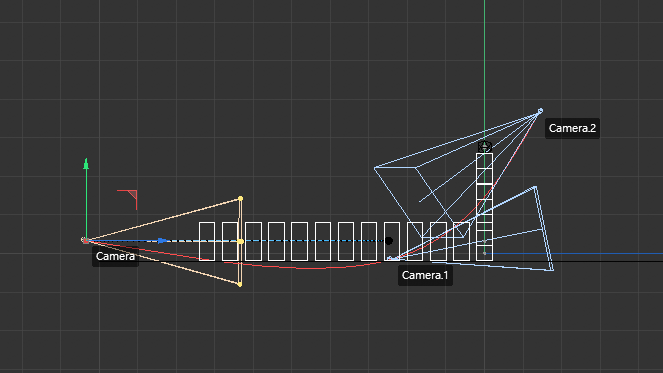Grab the green Y-axis arrow handle
The height and width of the screenshot is (373, 663).
(86, 164)
